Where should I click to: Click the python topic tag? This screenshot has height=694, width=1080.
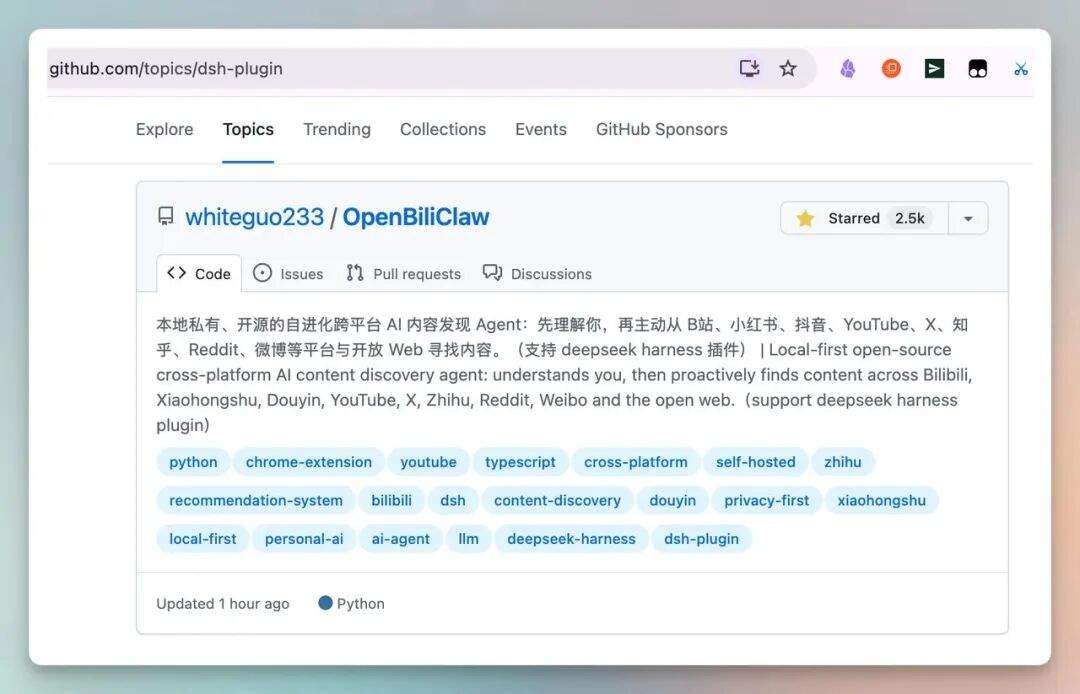coord(194,462)
